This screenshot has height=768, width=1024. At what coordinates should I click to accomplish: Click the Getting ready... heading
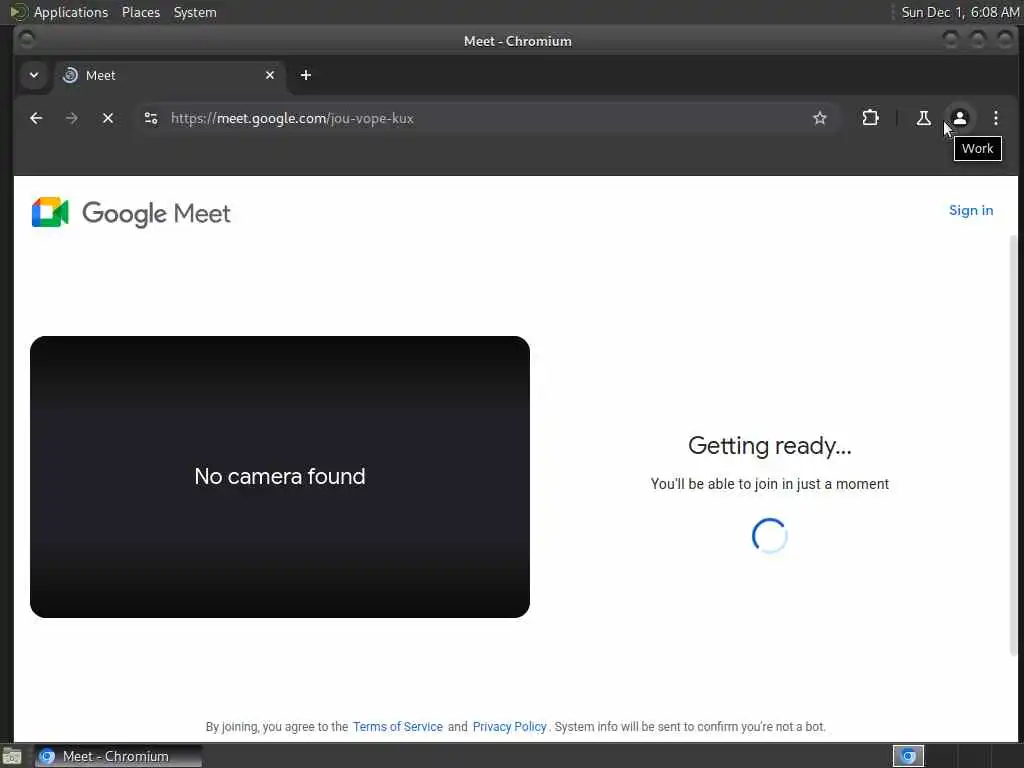point(770,446)
